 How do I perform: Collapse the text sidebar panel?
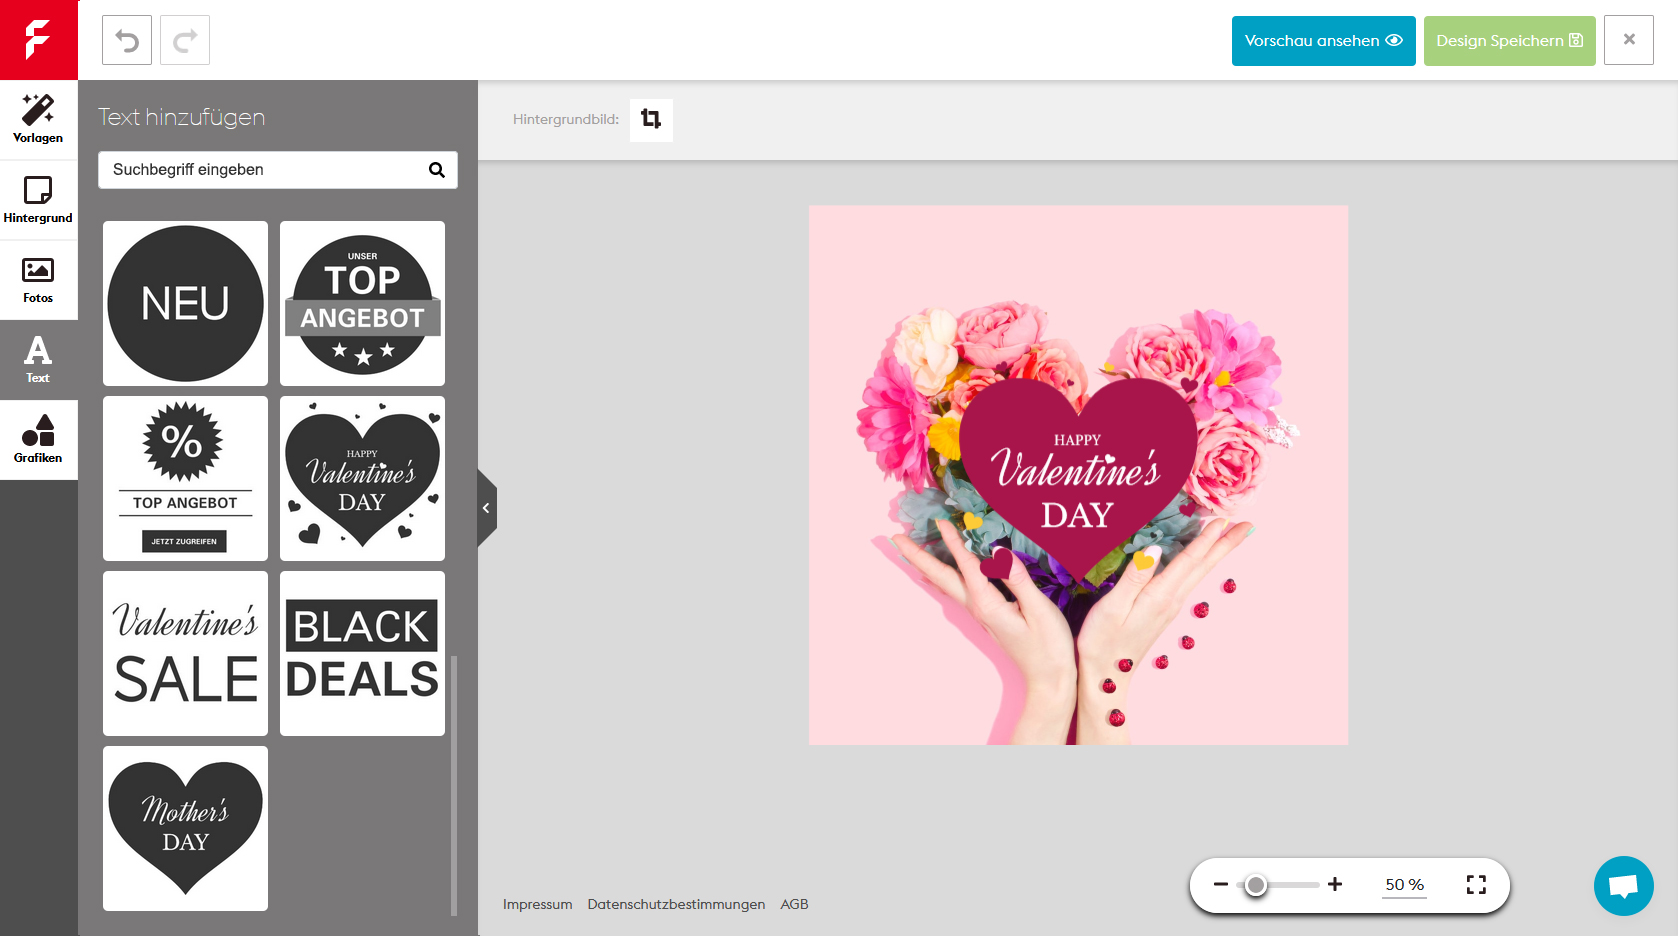(486, 508)
